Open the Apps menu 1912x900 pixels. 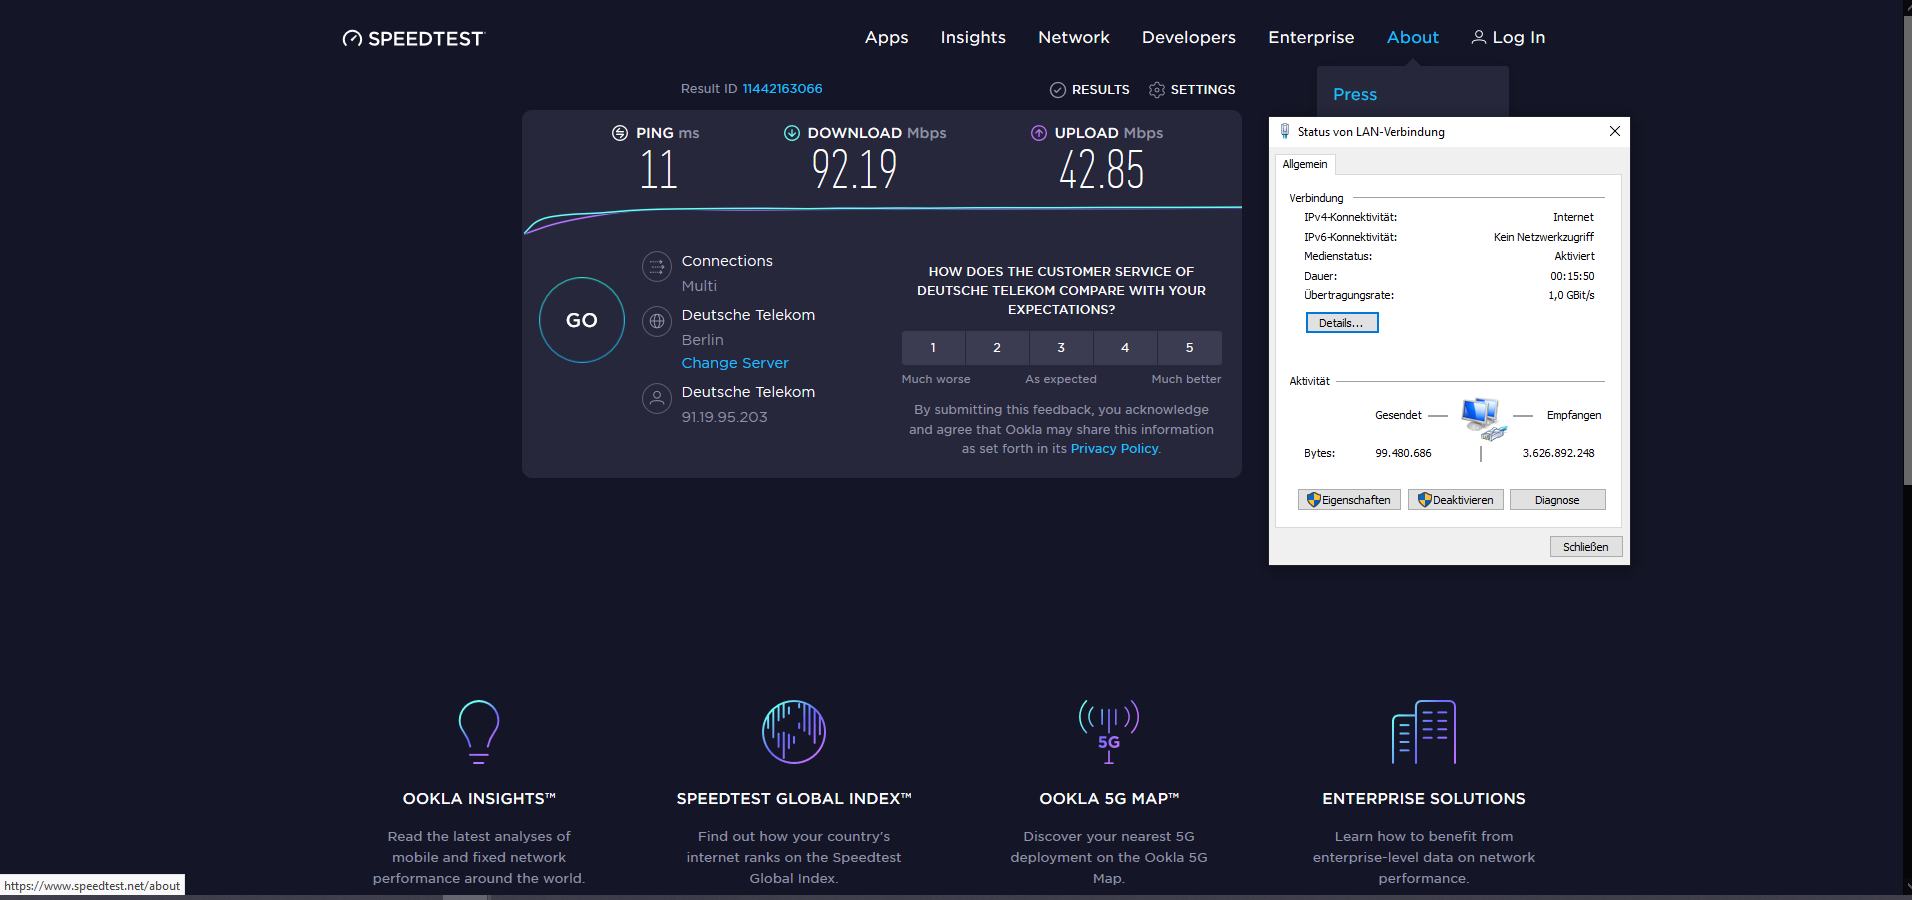pyautogui.click(x=887, y=37)
